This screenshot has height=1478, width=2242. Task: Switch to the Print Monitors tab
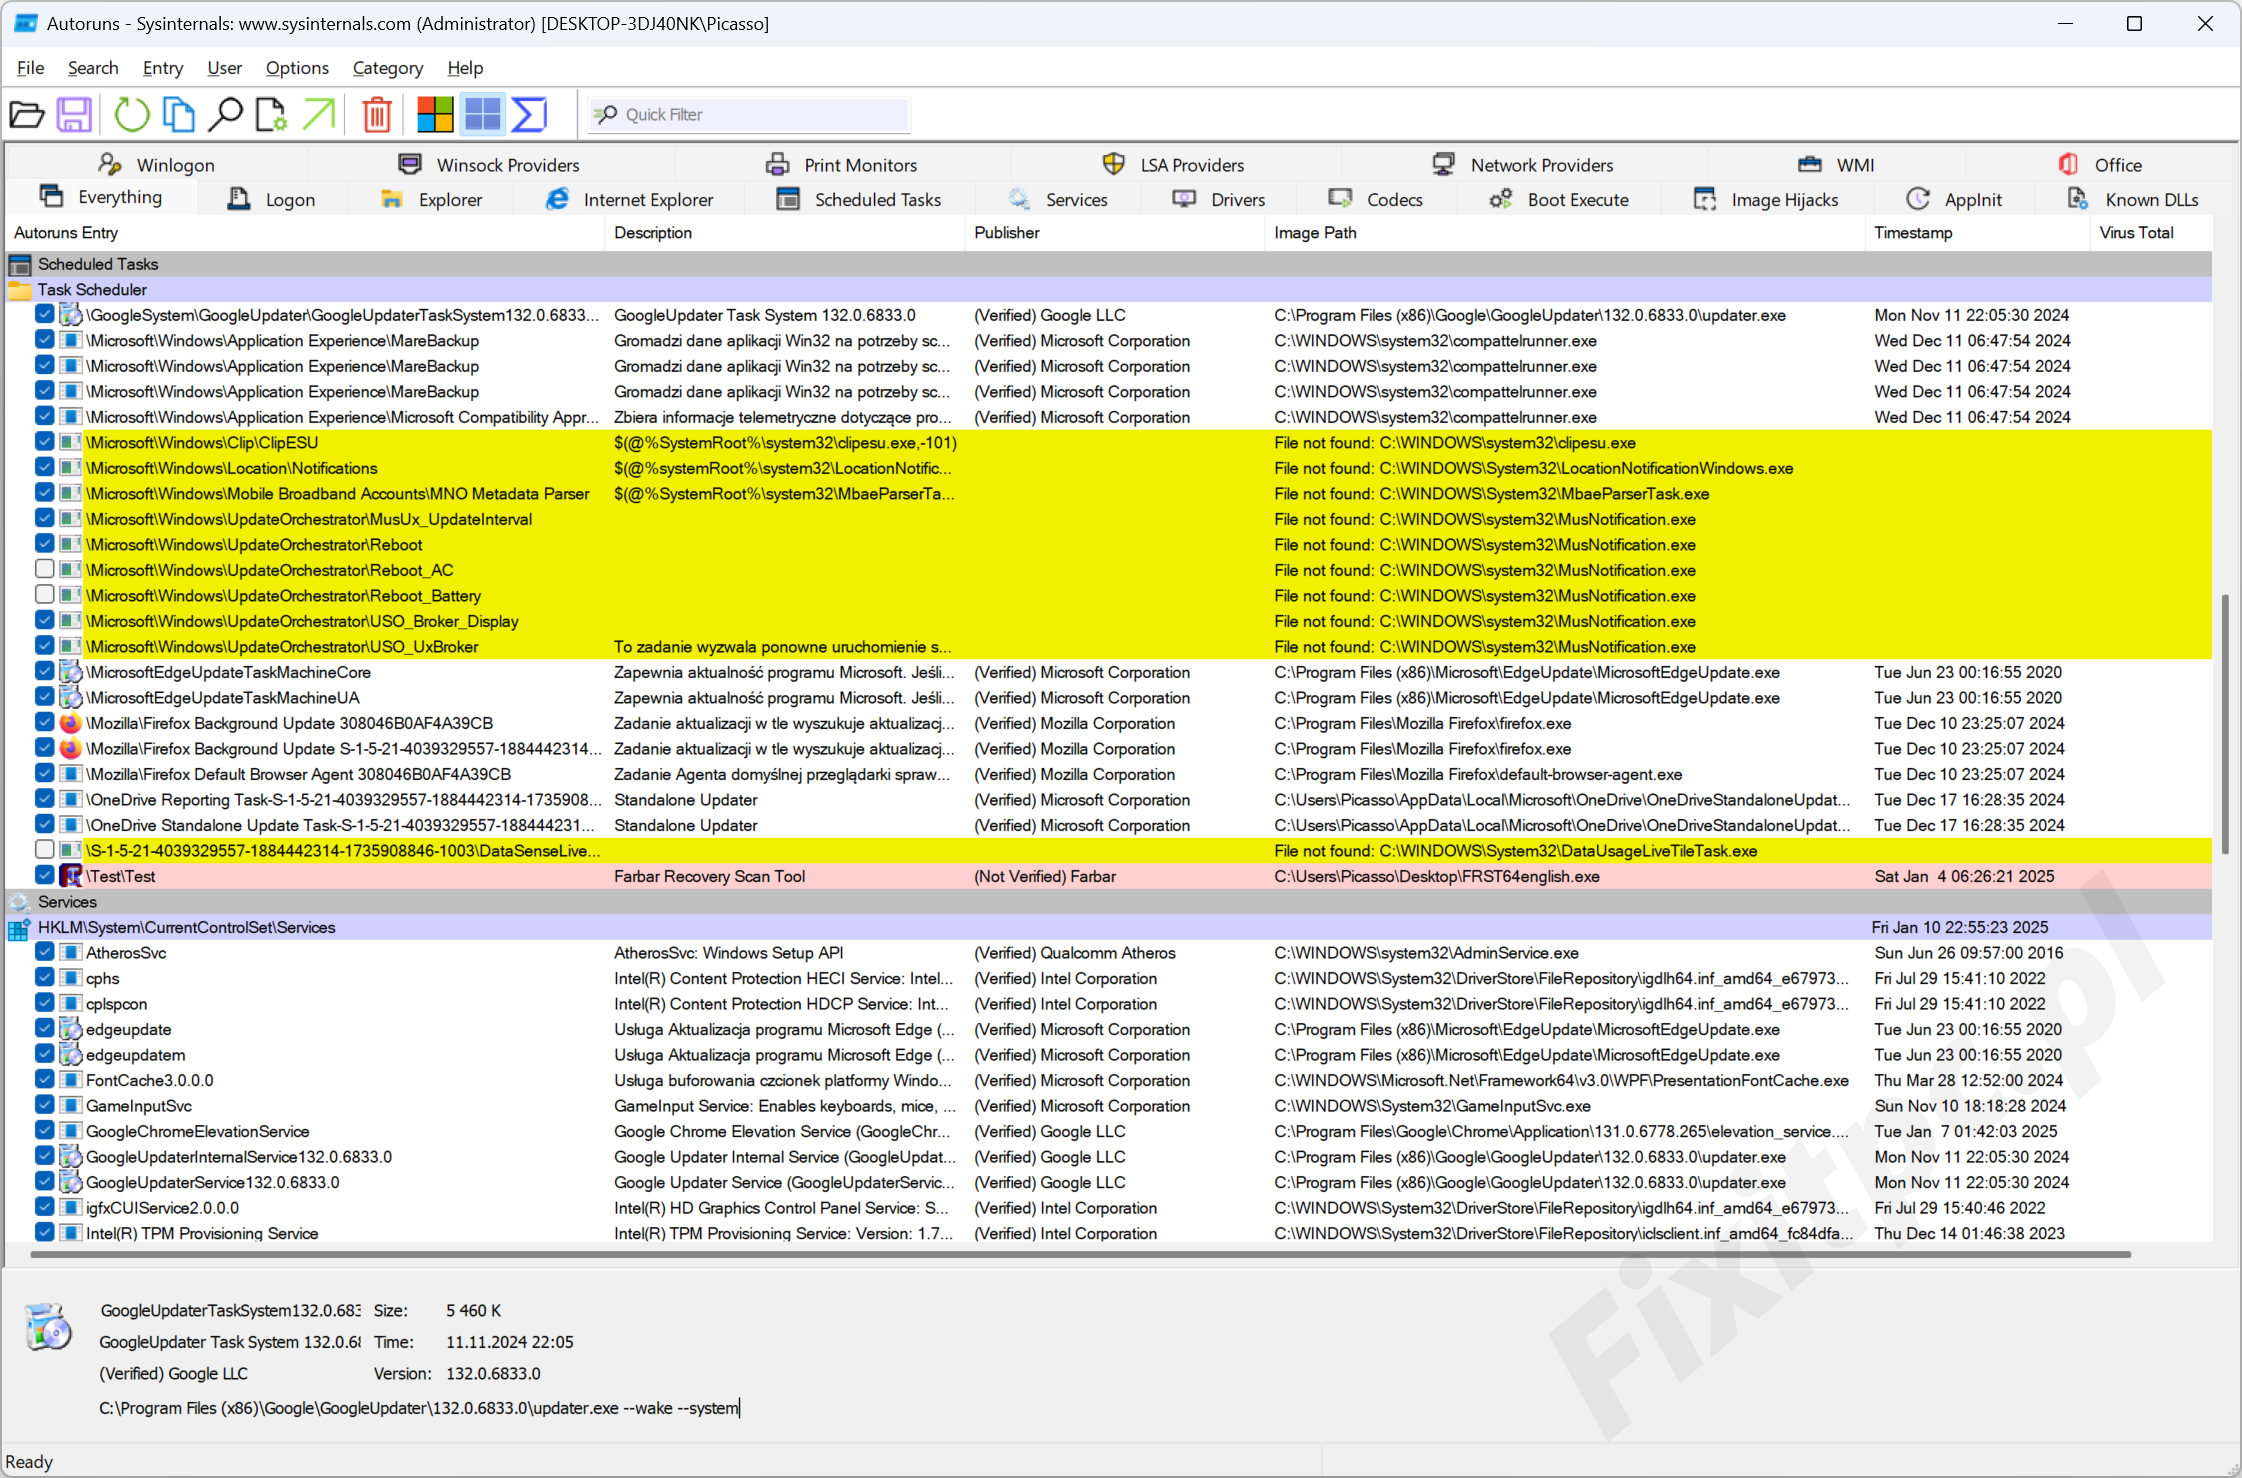coord(842,165)
